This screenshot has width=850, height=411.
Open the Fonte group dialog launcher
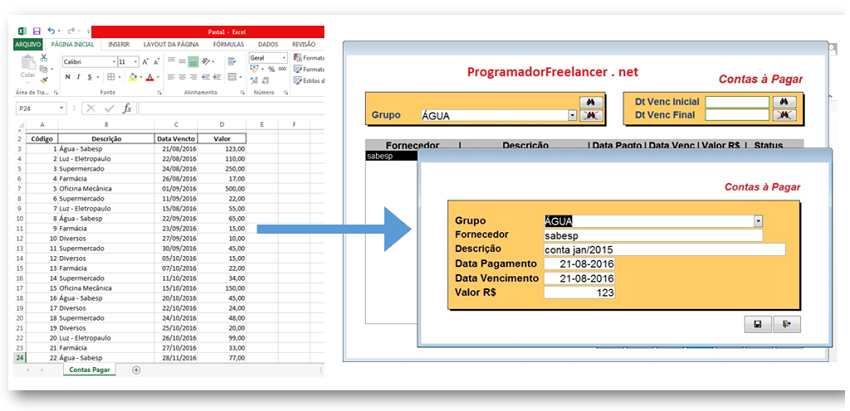tap(159, 92)
